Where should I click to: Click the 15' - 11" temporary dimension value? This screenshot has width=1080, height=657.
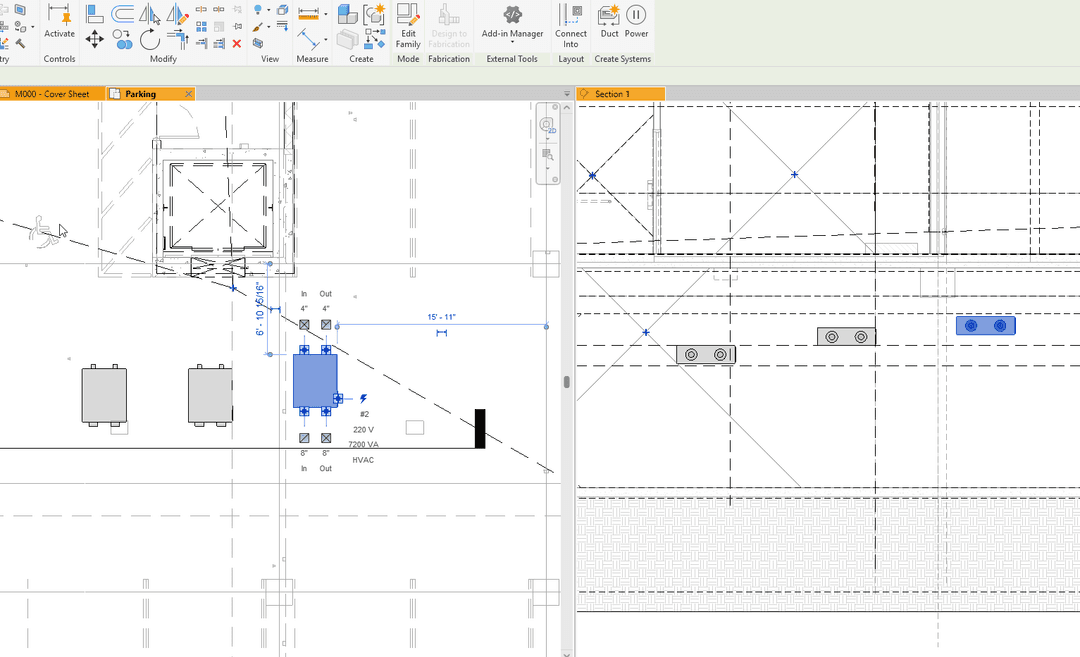pyautogui.click(x=442, y=317)
